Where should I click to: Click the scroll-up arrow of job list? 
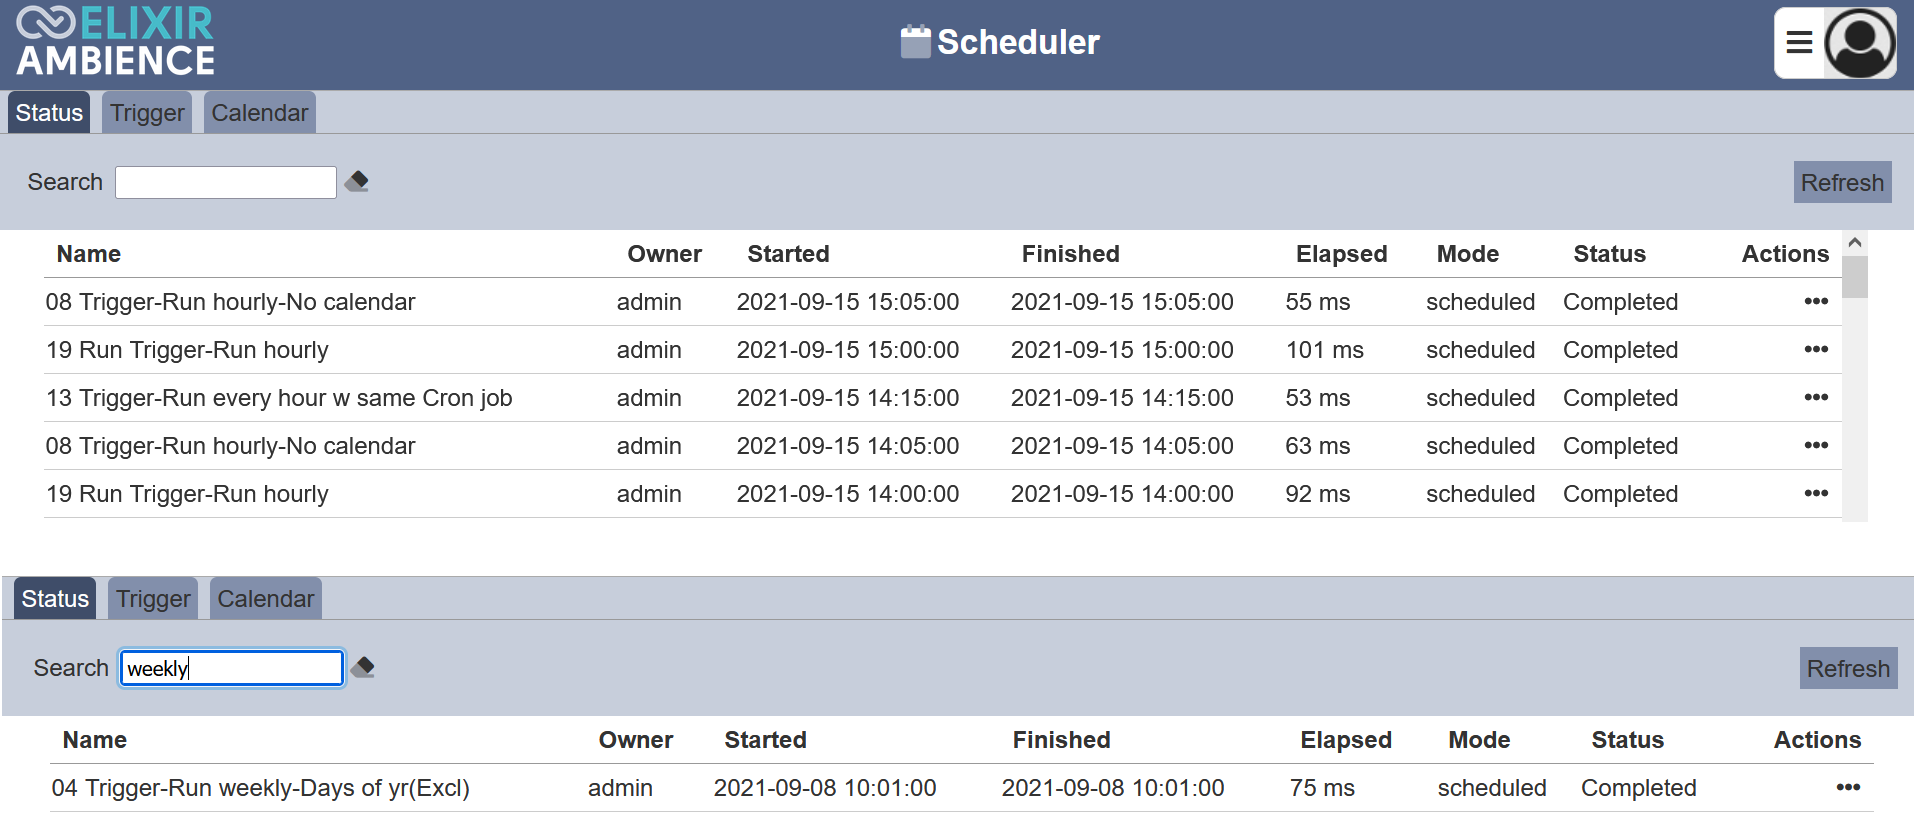[x=1855, y=243]
